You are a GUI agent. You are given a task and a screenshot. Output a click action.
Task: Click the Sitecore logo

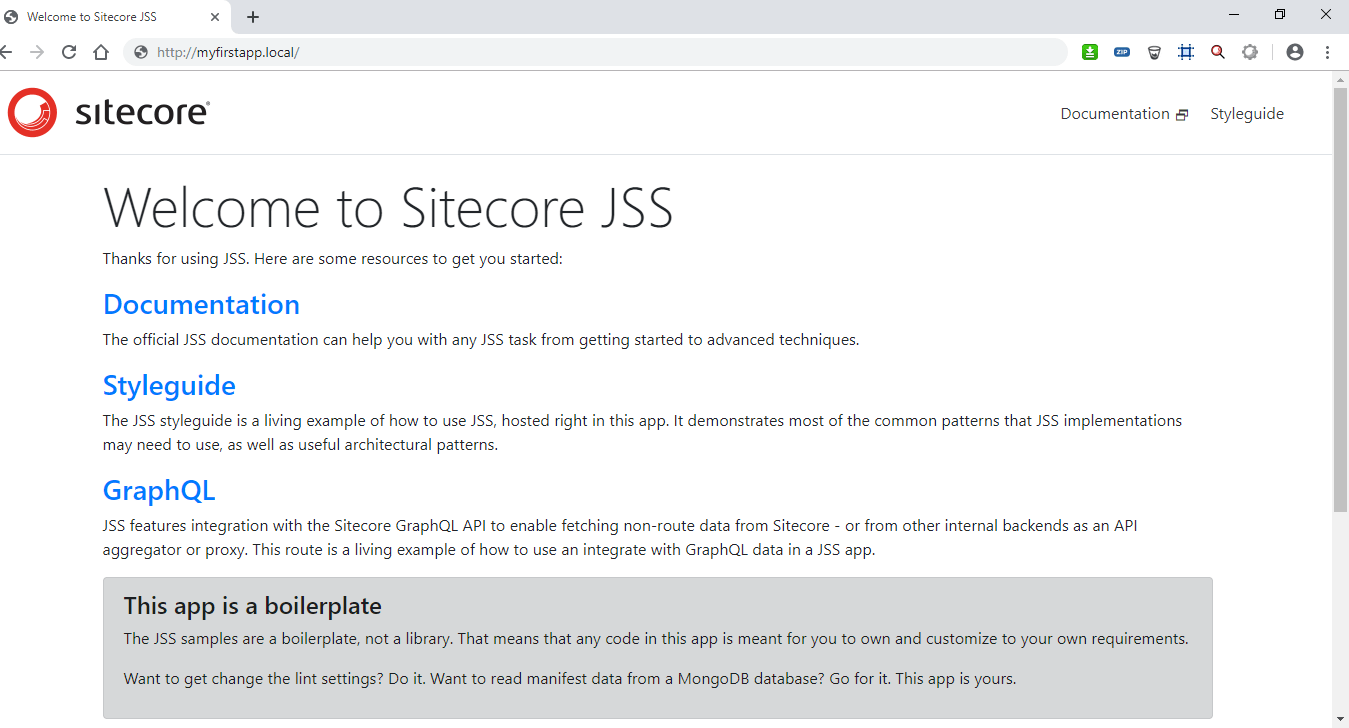108,113
